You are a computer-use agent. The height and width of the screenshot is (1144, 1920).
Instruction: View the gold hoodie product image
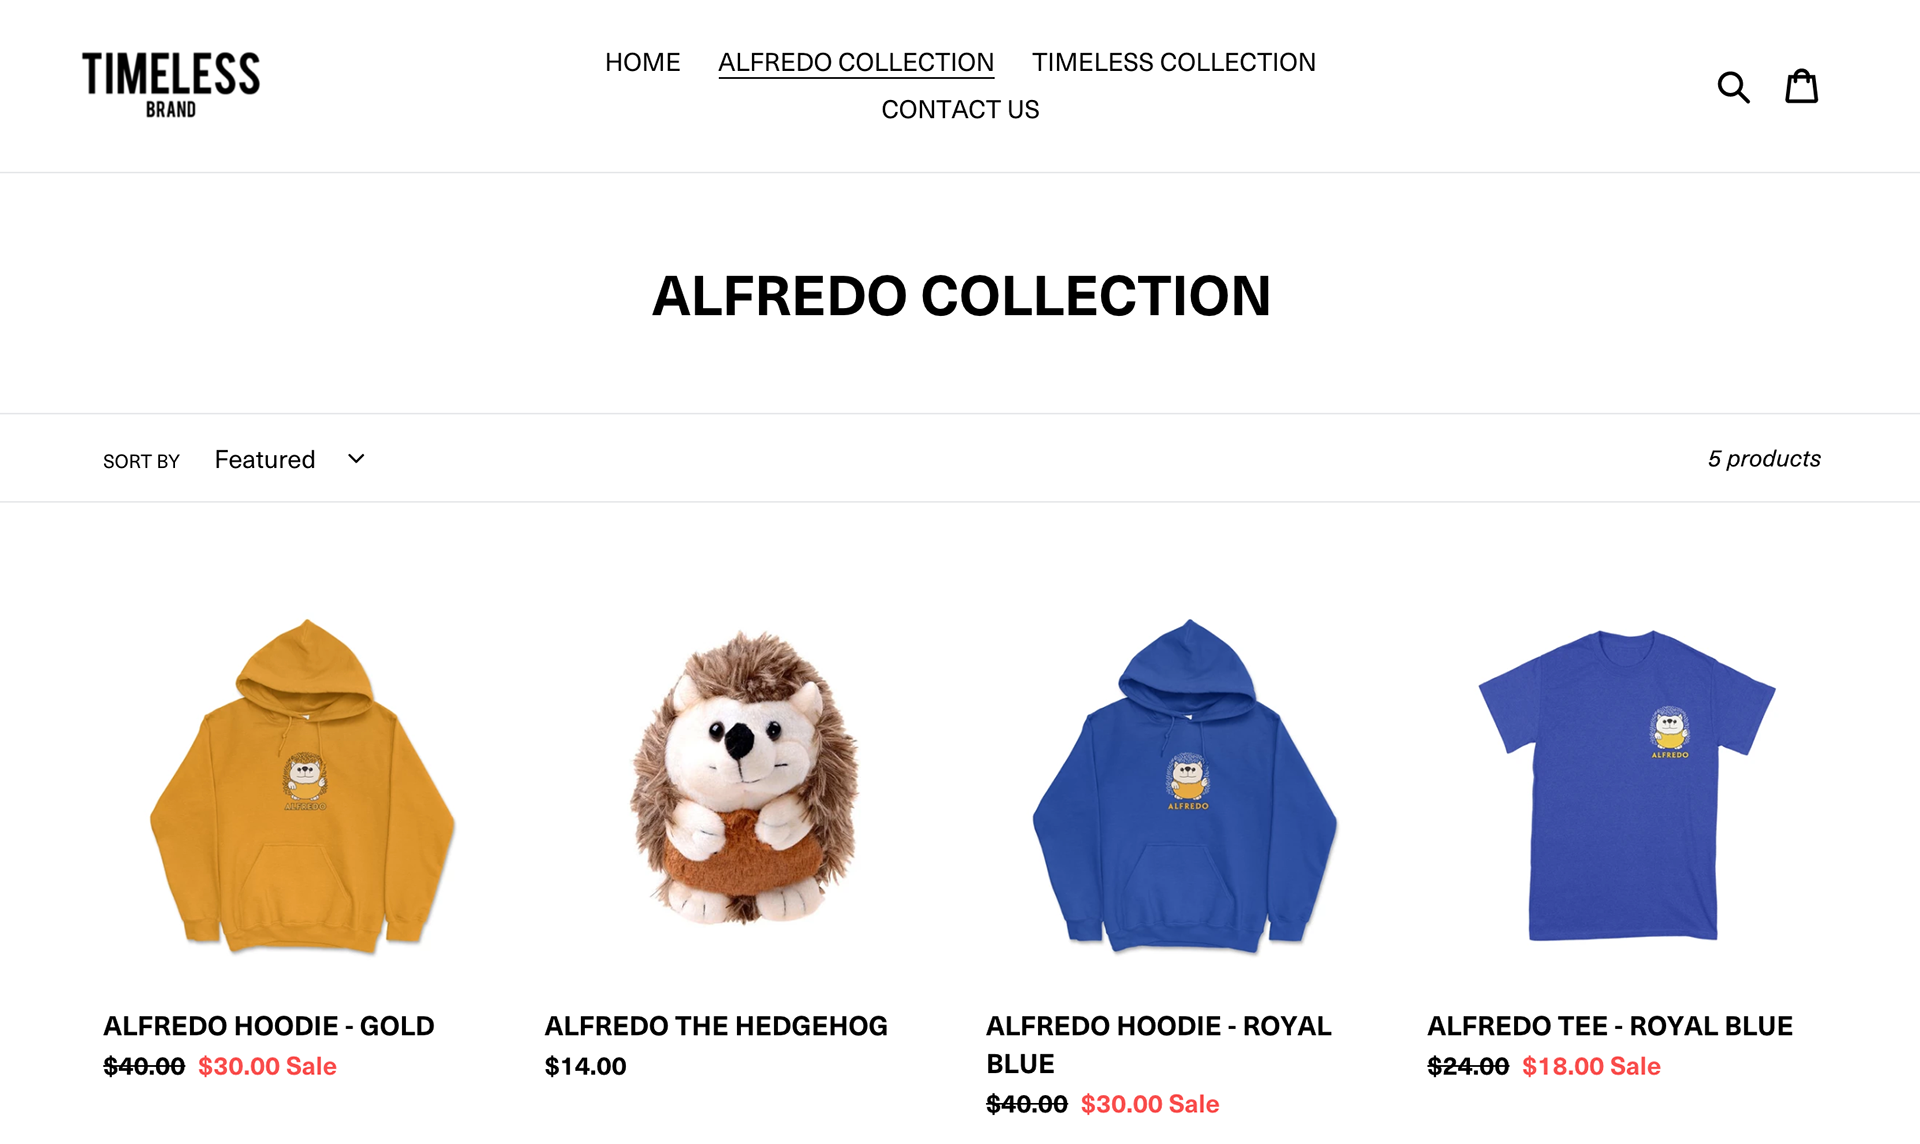pos(303,786)
